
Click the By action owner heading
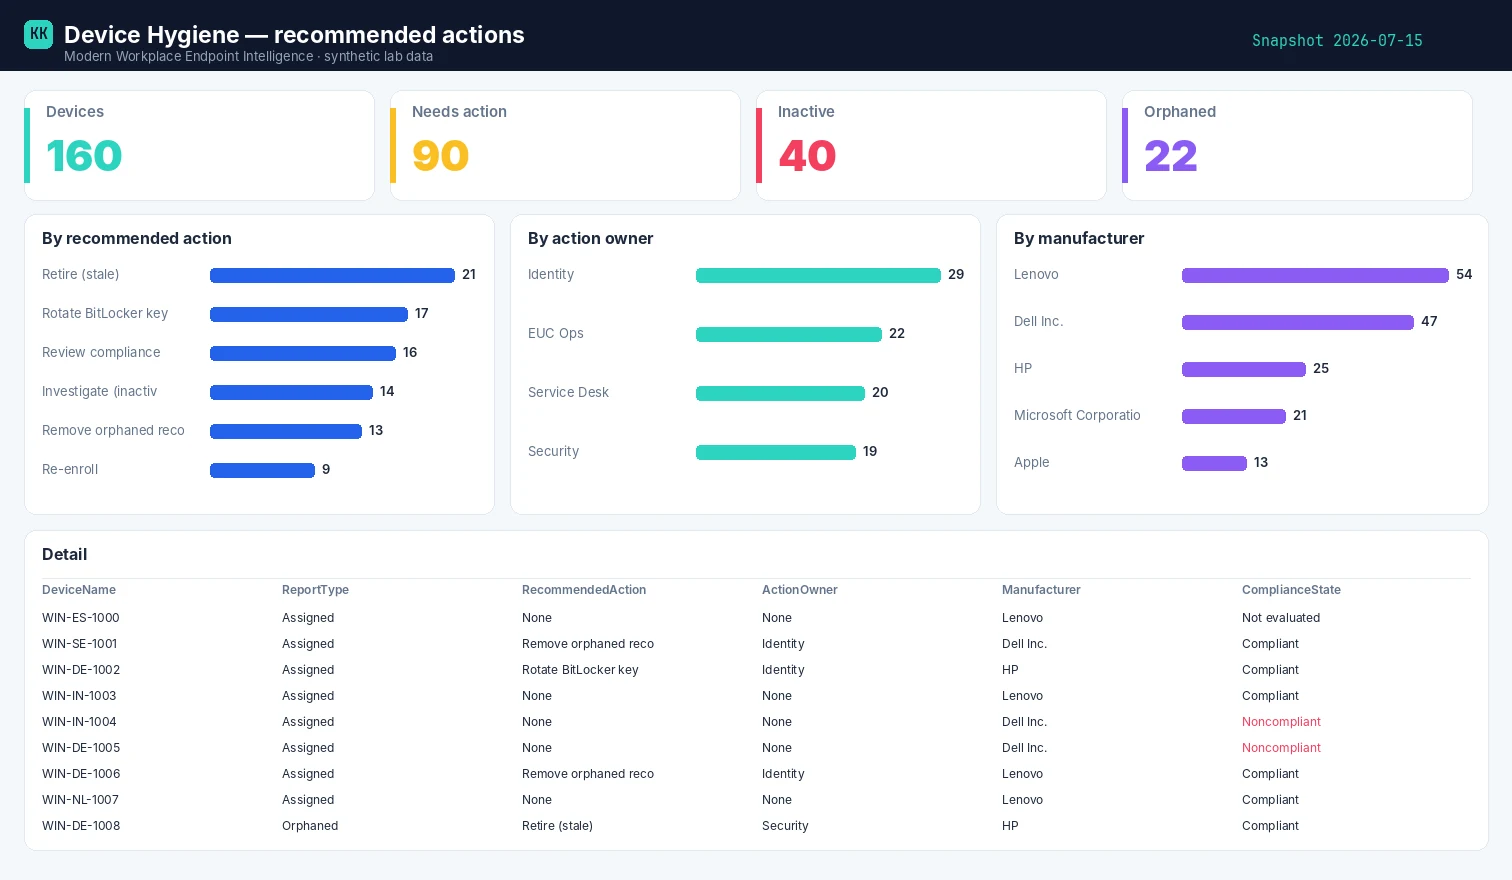pos(590,238)
